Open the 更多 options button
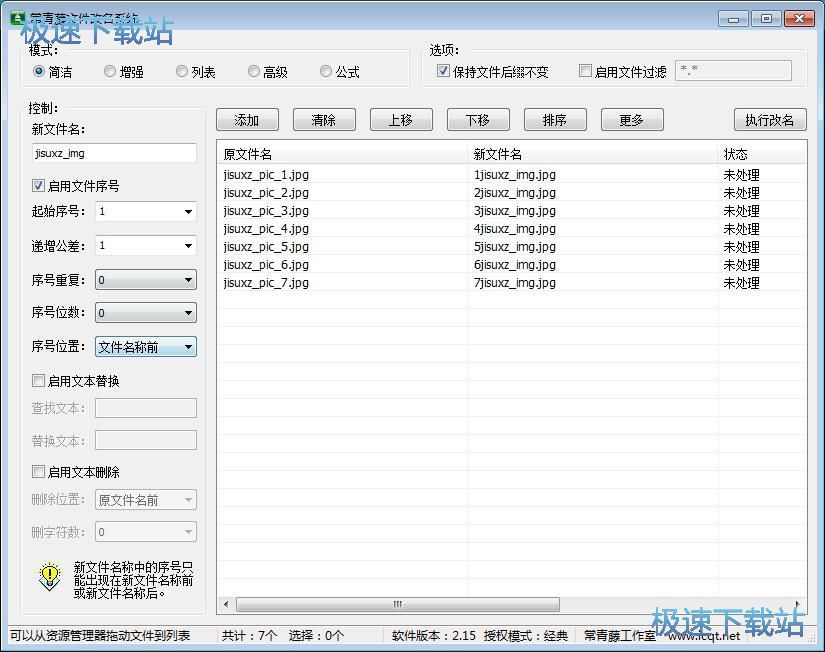This screenshot has width=825, height=652. (631, 119)
